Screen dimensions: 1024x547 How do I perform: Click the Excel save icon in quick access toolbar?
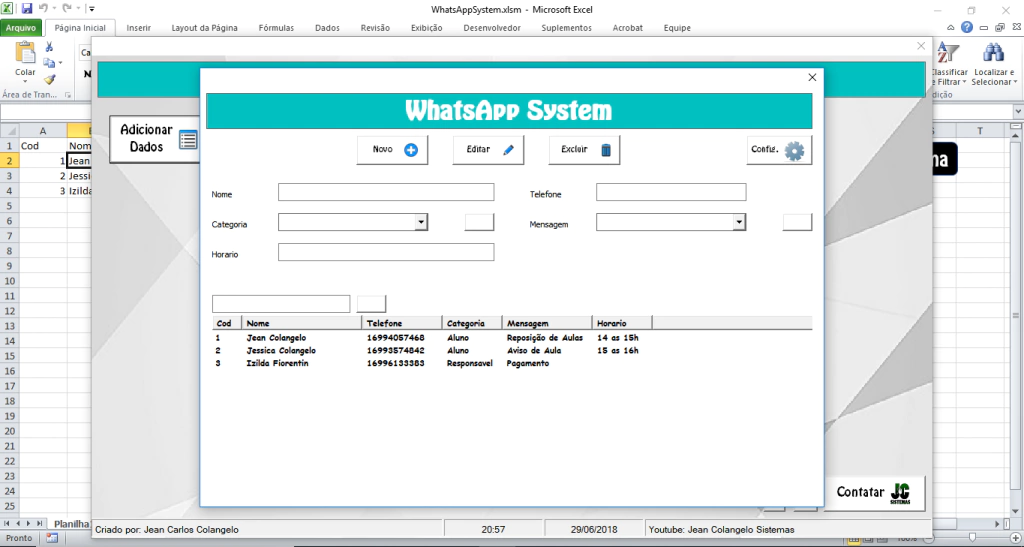pyautogui.click(x=28, y=8)
